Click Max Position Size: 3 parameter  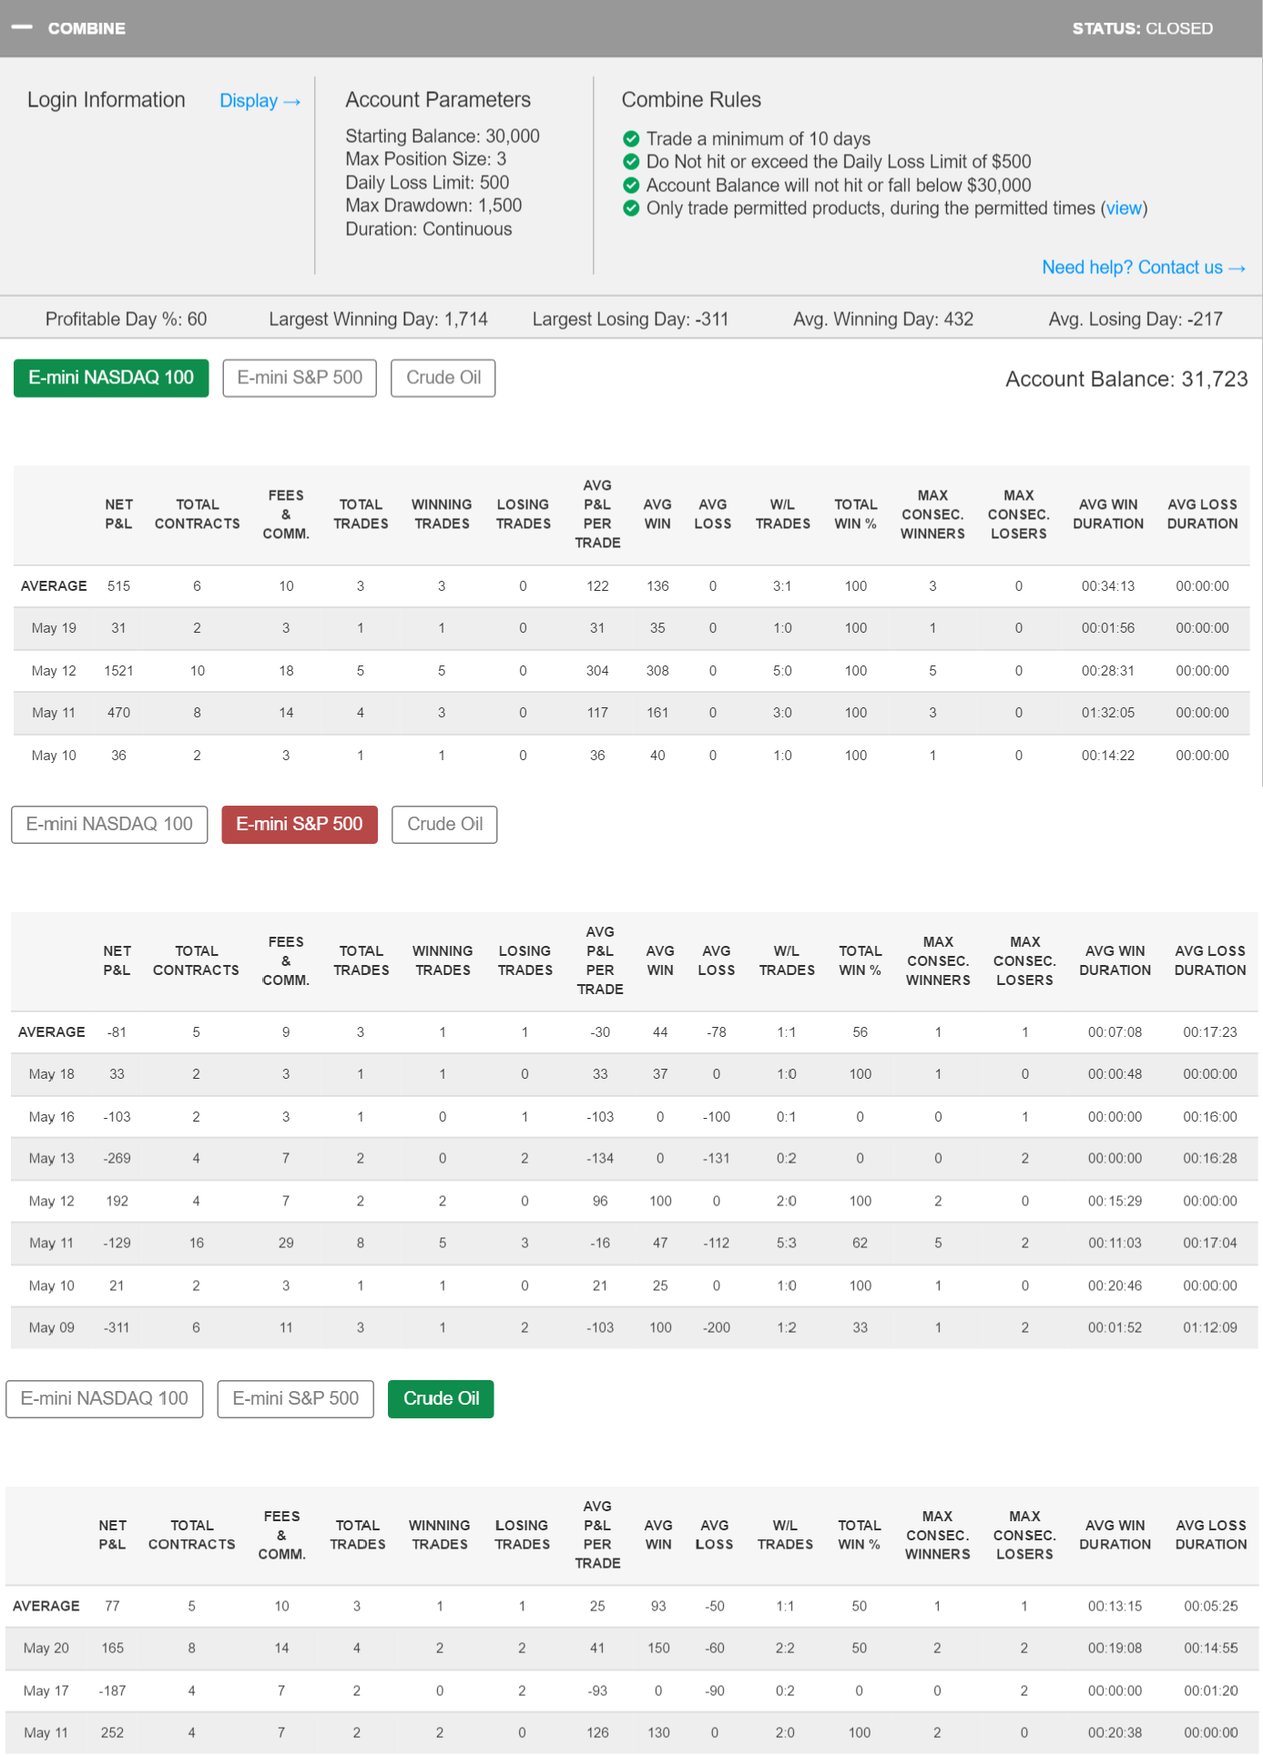(x=426, y=159)
